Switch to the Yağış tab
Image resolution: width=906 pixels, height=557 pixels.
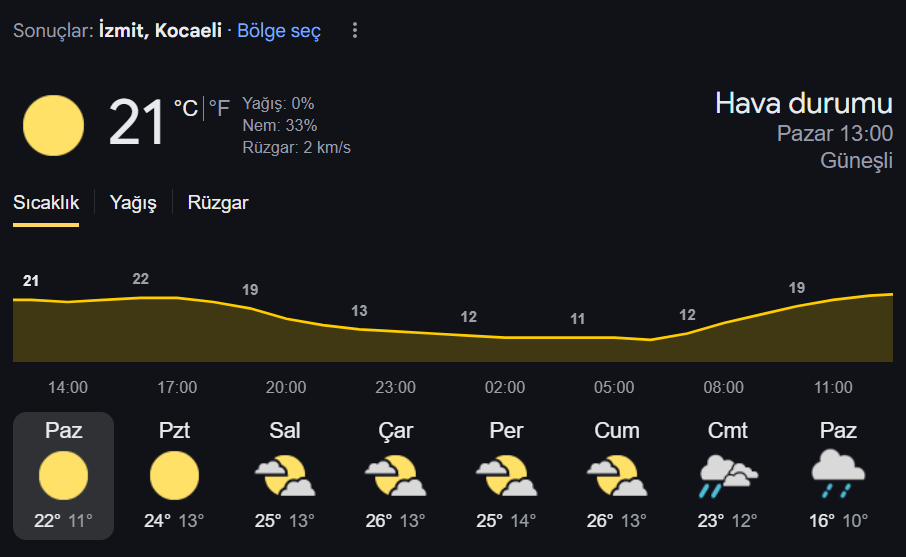(x=133, y=203)
